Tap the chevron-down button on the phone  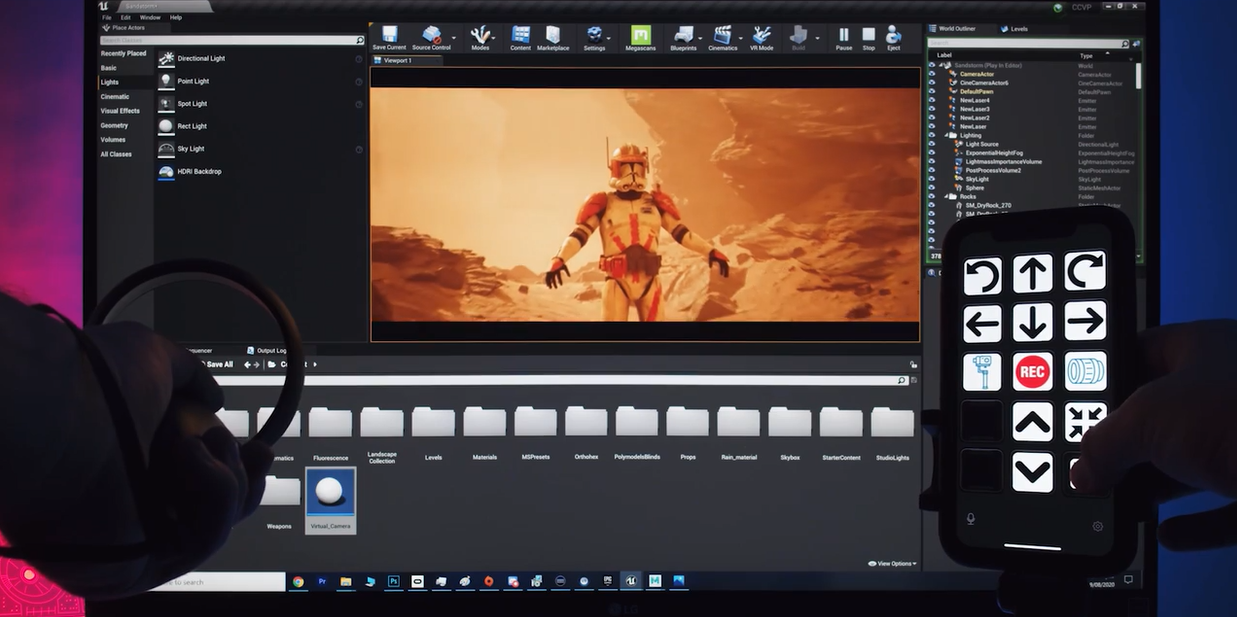click(x=1033, y=471)
